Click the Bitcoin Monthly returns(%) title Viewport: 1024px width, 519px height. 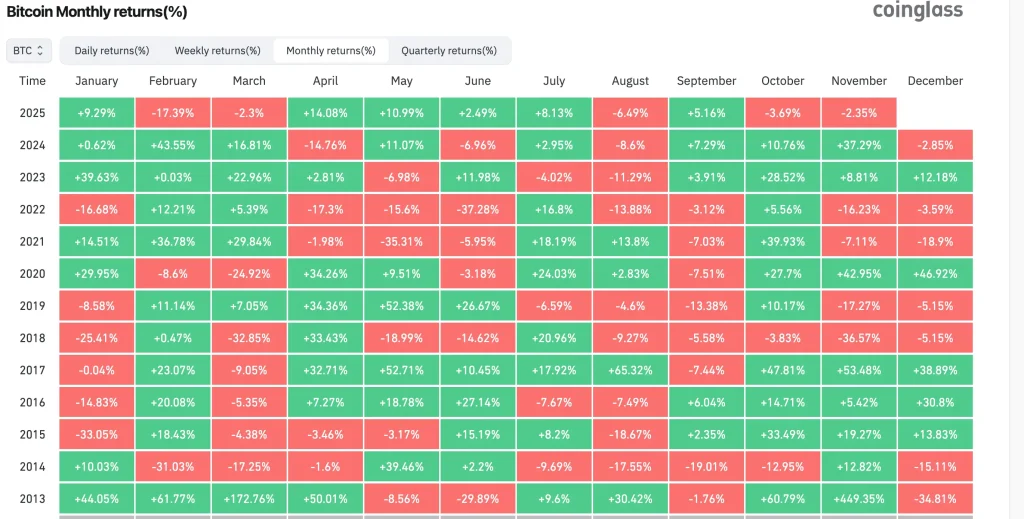click(97, 12)
